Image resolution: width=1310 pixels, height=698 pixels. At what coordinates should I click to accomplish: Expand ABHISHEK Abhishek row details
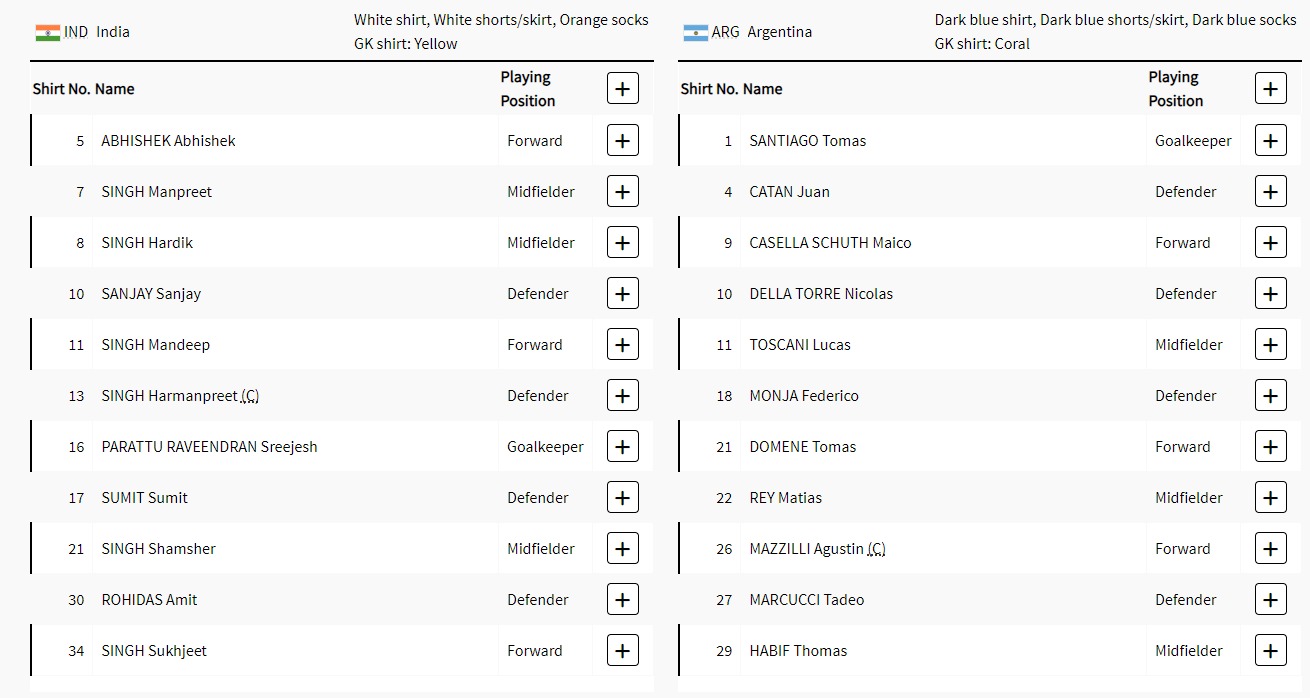(x=622, y=141)
